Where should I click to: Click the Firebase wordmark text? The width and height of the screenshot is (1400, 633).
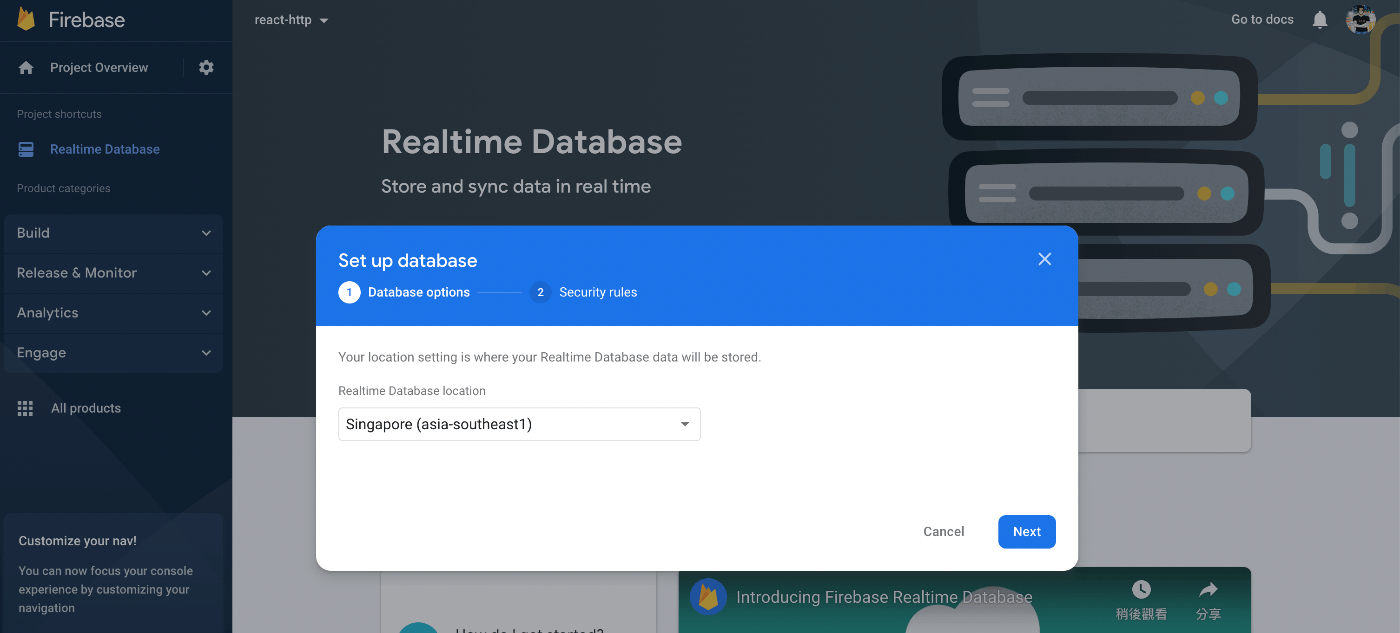pos(87,20)
